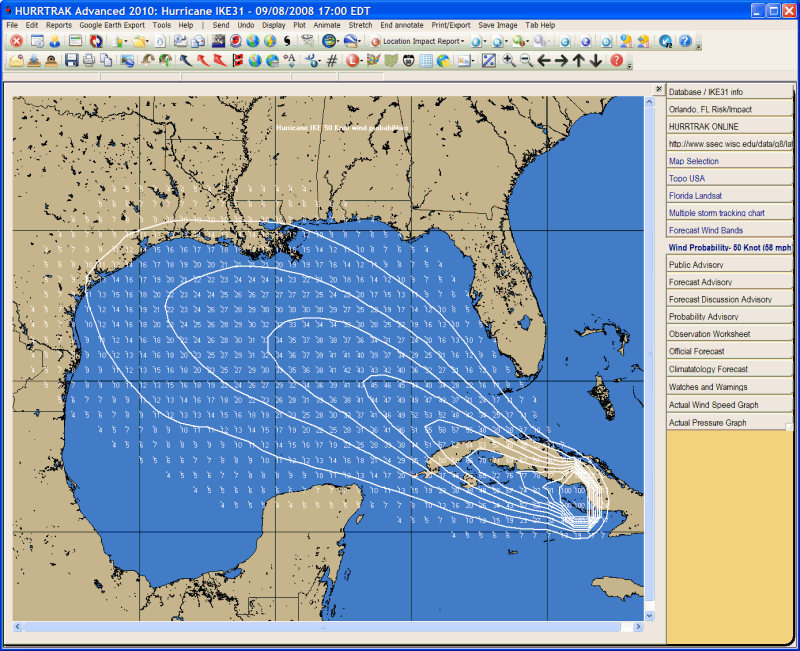Open the Public Advisory tab
Screen dimensions: 800x651
(x=730, y=265)
